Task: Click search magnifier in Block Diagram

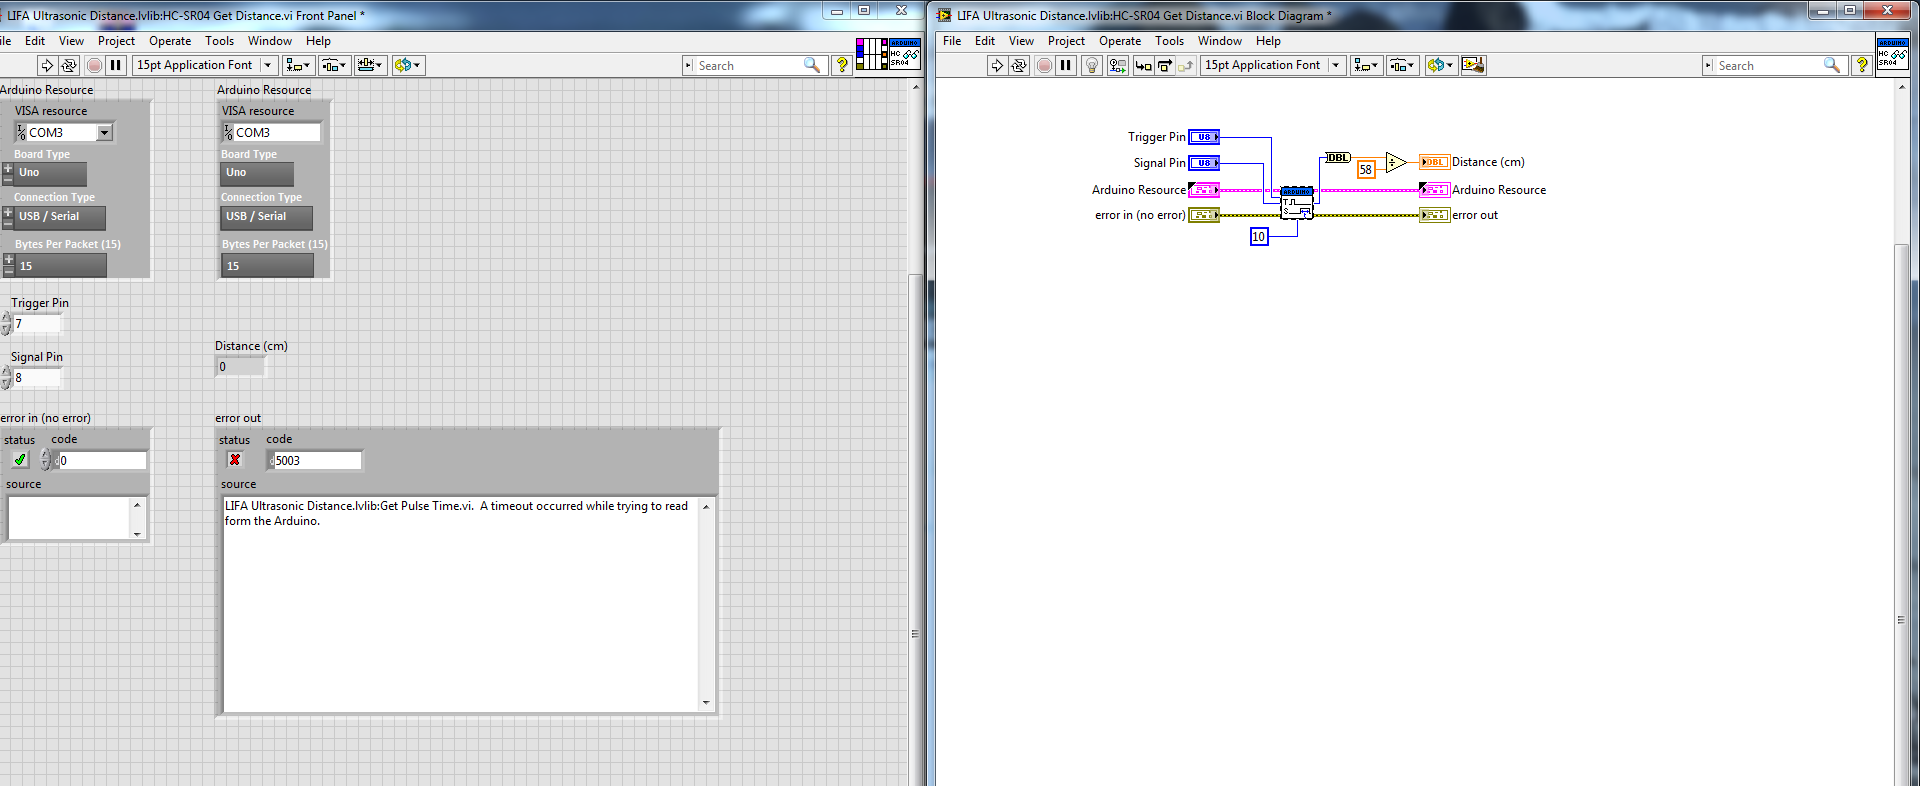Action: pos(1832,65)
